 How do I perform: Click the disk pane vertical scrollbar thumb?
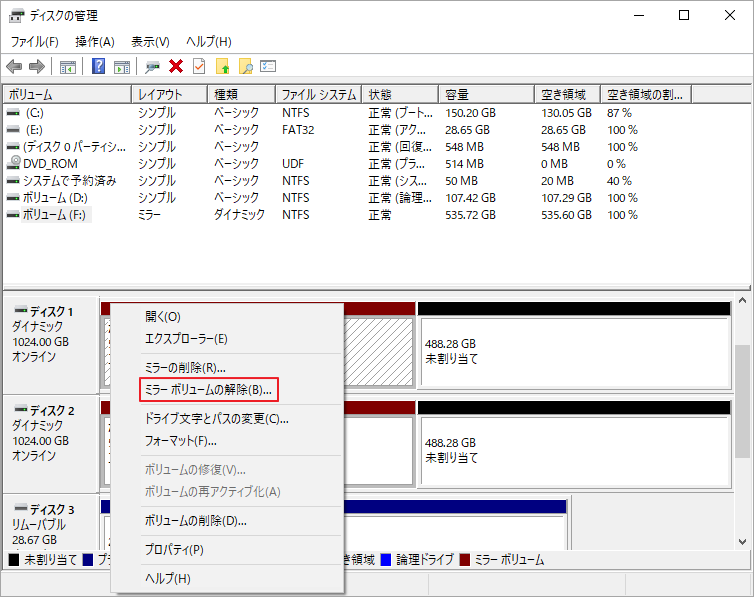pos(742,401)
